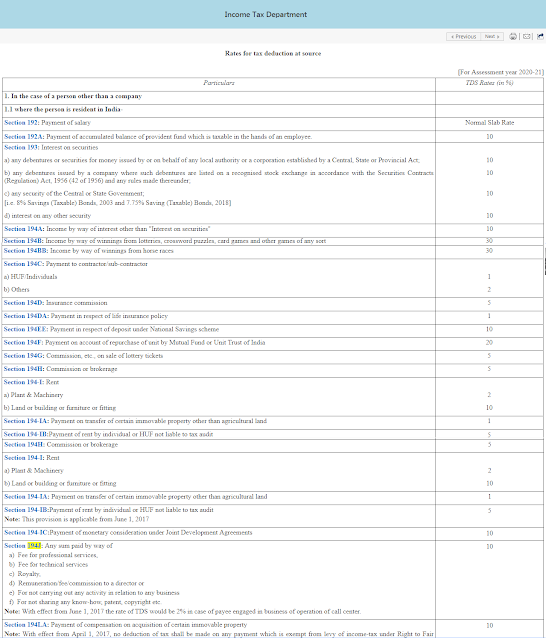The image size is (546, 640).
Task: Click the 'TDS Rates (in %)' column header
Action: 489,83
